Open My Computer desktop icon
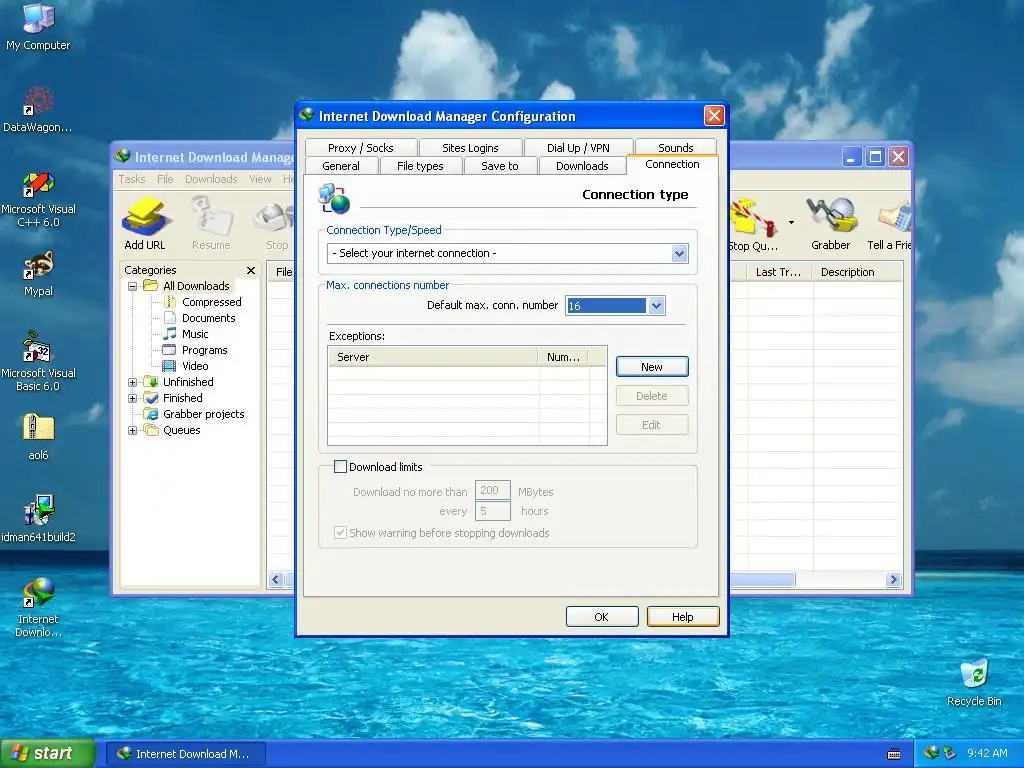This screenshot has width=1024, height=768. [38, 26]
